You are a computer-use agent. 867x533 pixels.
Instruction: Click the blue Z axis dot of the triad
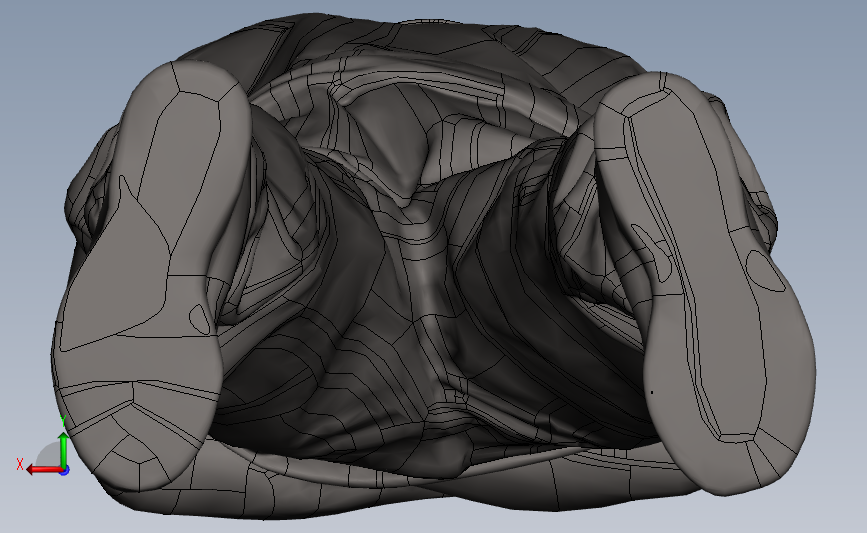tap(65, 471)
